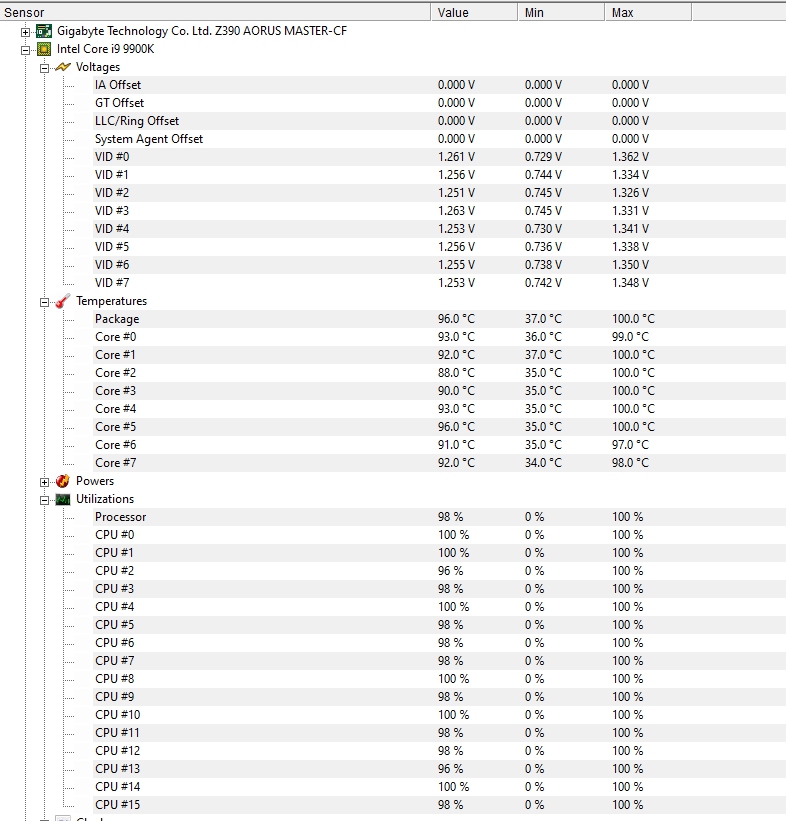Image resolution: width=786 pixels, height=821 pixels.
Task: Click the Temperatures thermometer icon
Action: click(x=62, y=301)
